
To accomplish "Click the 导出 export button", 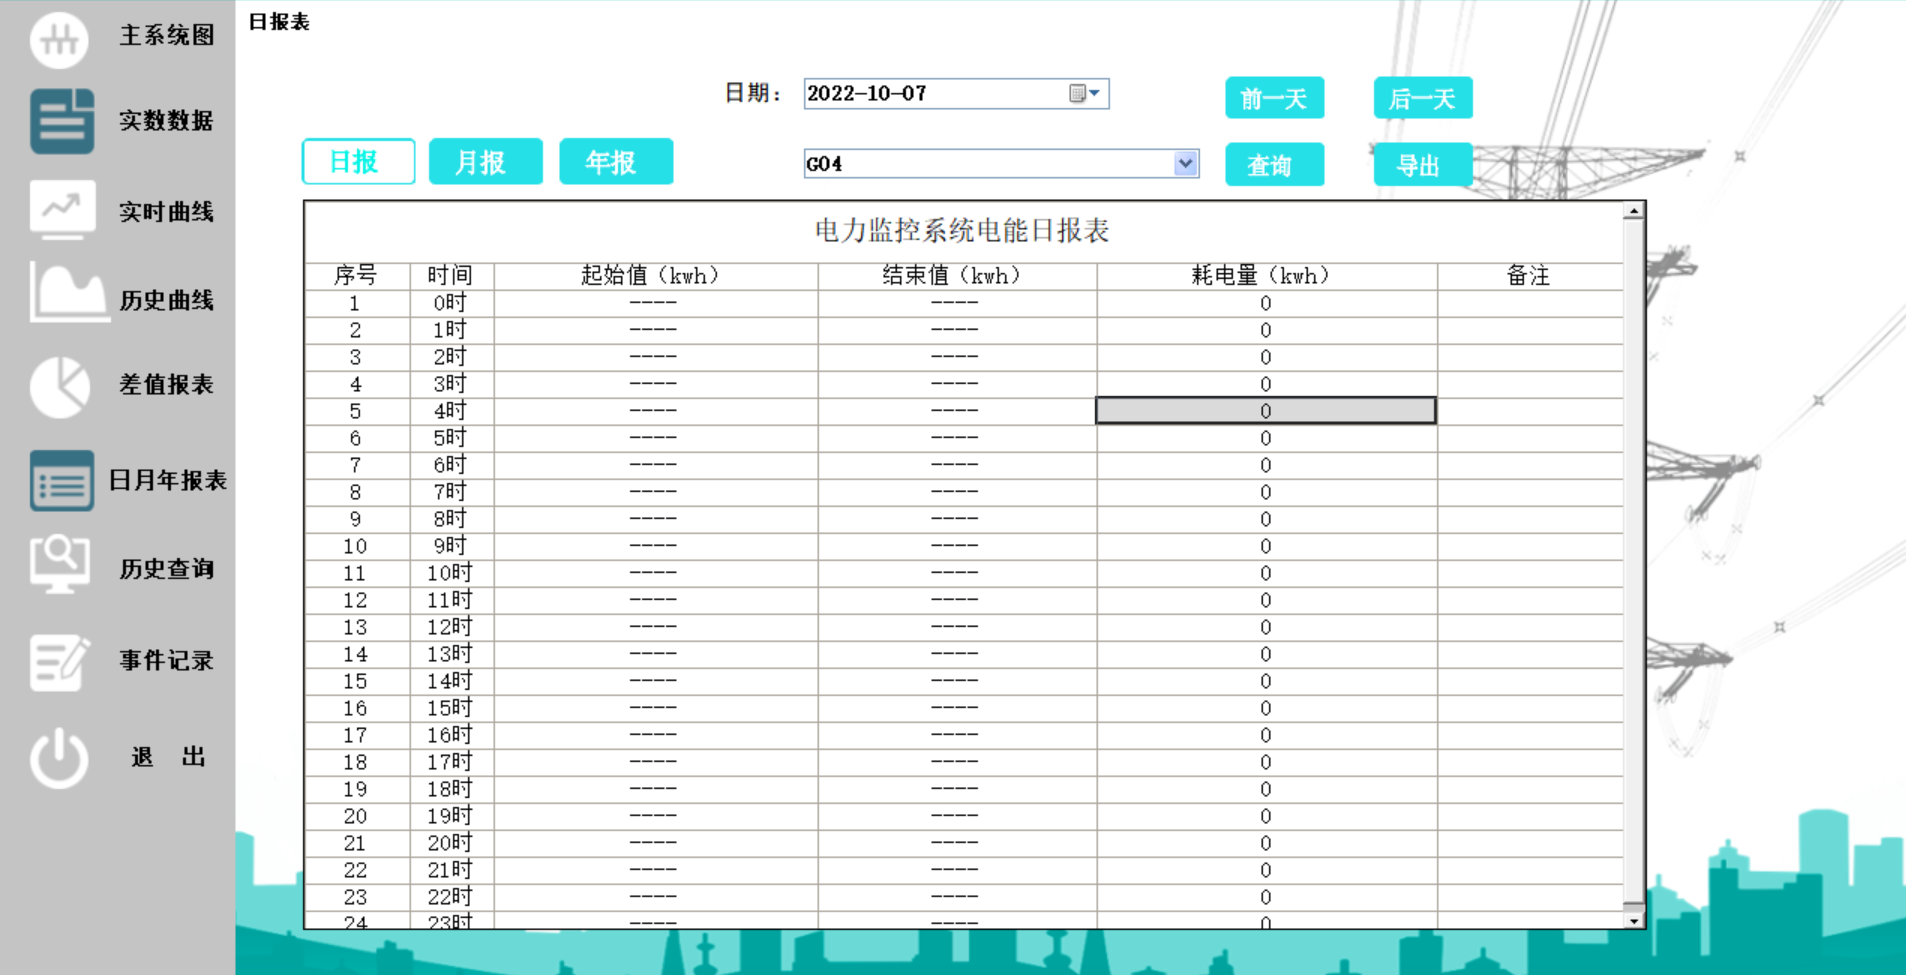I will (x=1422, y=164).
